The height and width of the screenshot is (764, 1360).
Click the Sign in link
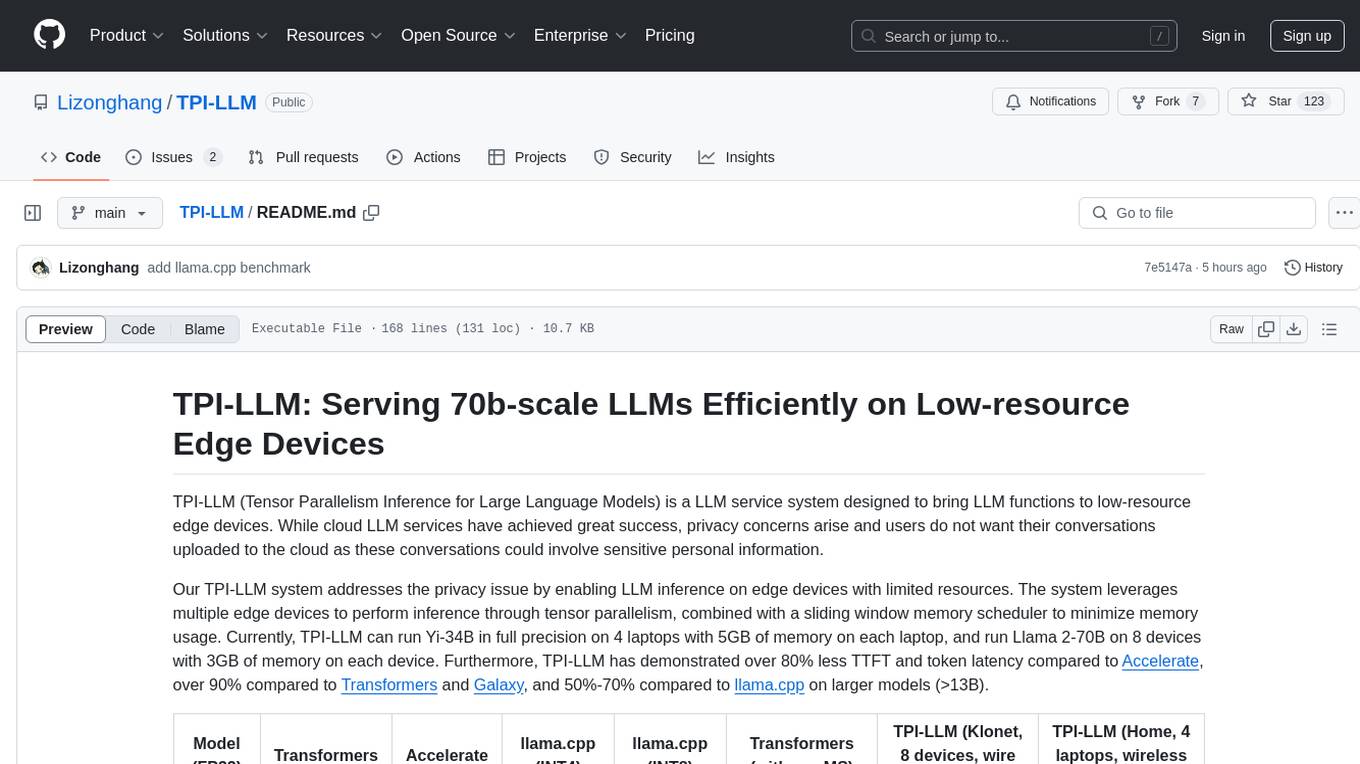point(1223,36)
